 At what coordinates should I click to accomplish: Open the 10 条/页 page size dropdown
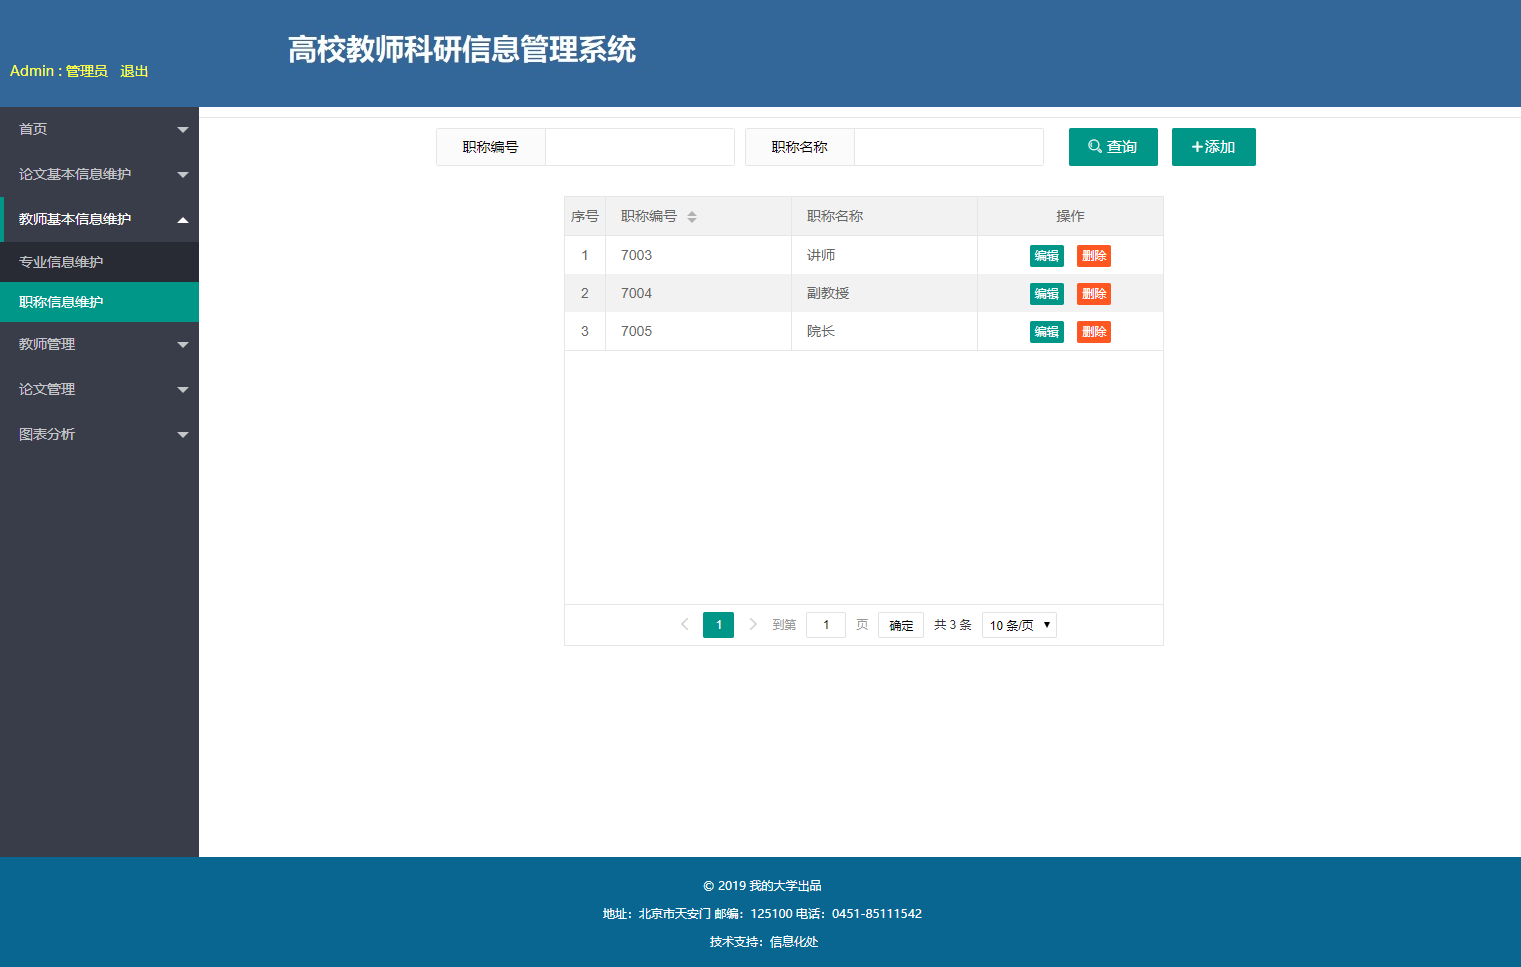[1018, 624]
